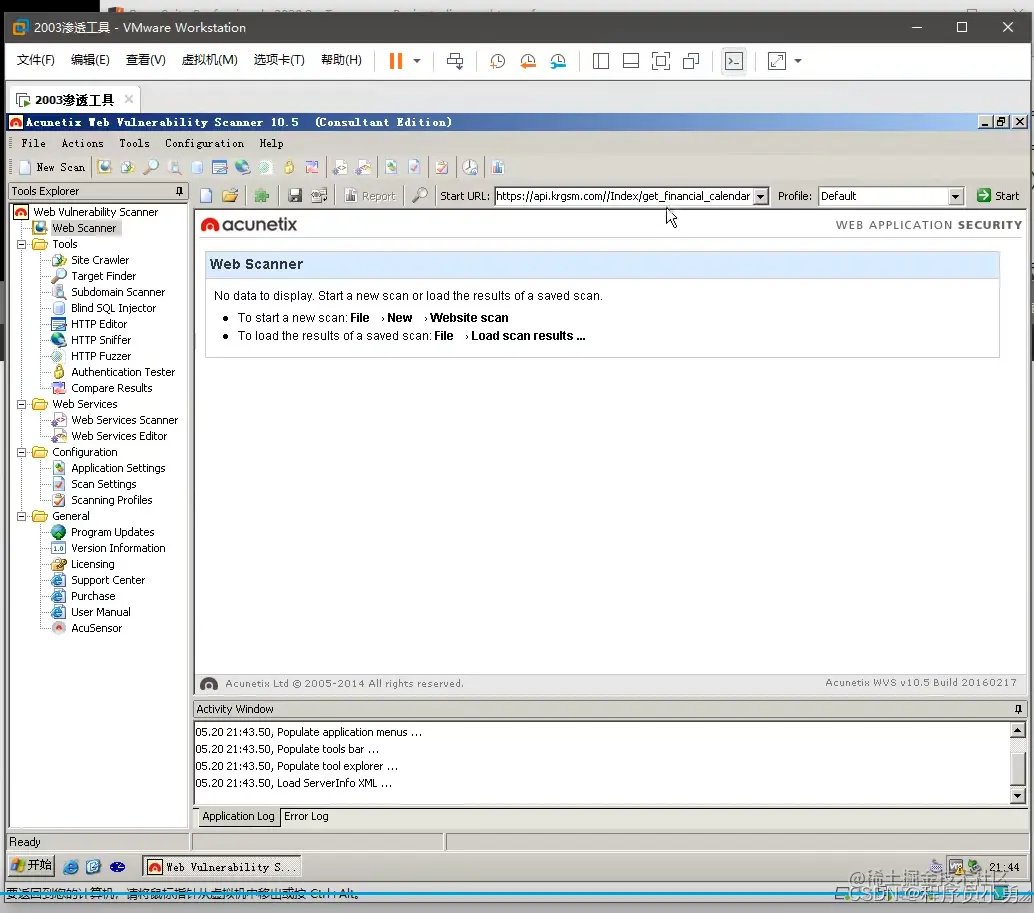
Task: Open Web Scanner from the top toolbar icon
Action: [x=104, y=167]
